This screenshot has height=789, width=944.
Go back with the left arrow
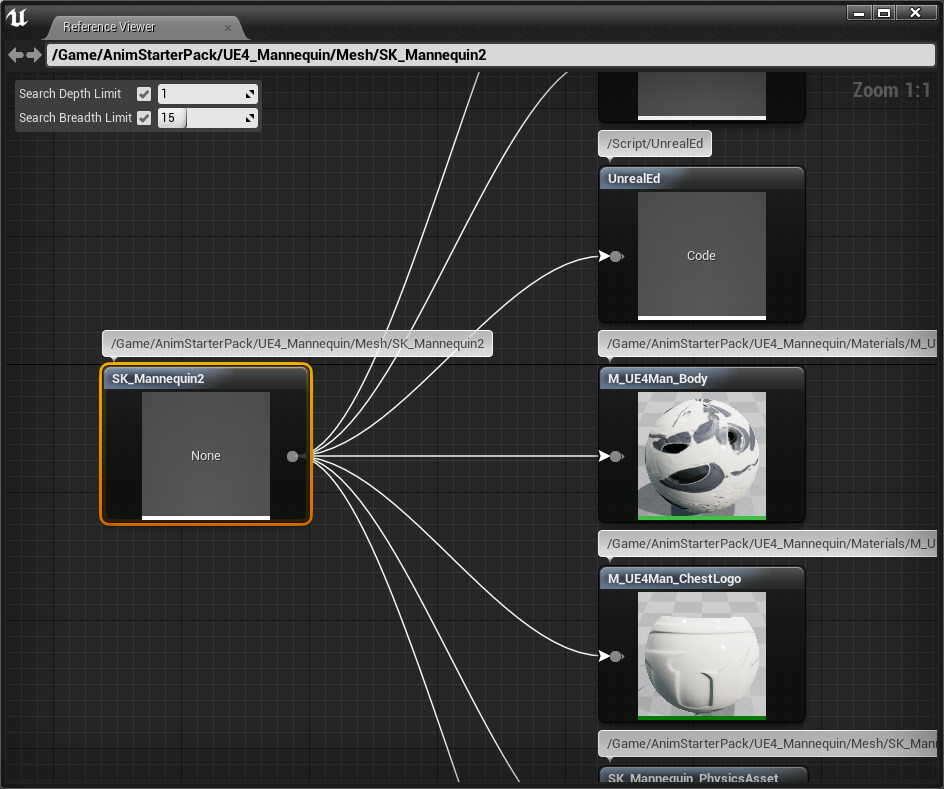tap(16, 55)
